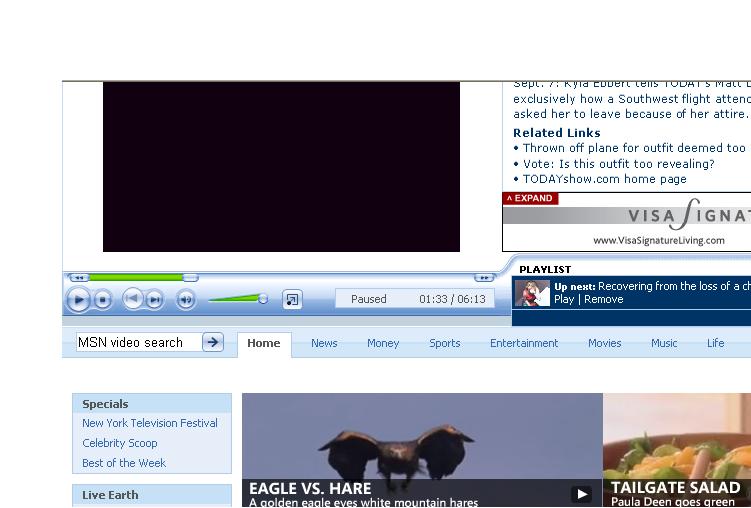Click the green volume slider
The height and width of the screenshot is (508, 751).
(238, 298)
